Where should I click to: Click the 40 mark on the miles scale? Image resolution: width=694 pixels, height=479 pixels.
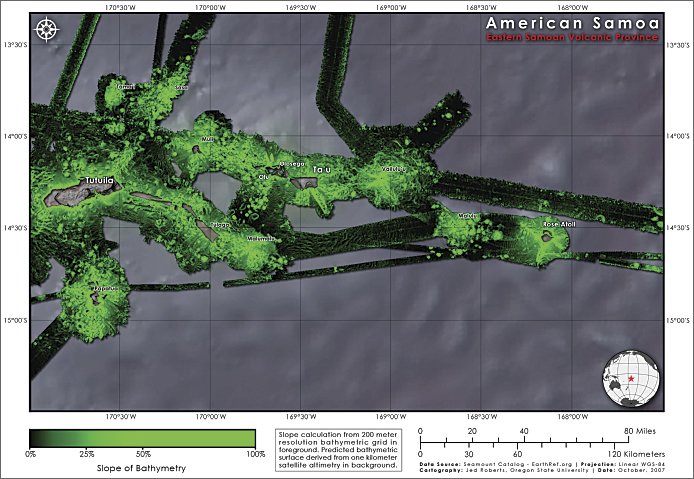524,431
